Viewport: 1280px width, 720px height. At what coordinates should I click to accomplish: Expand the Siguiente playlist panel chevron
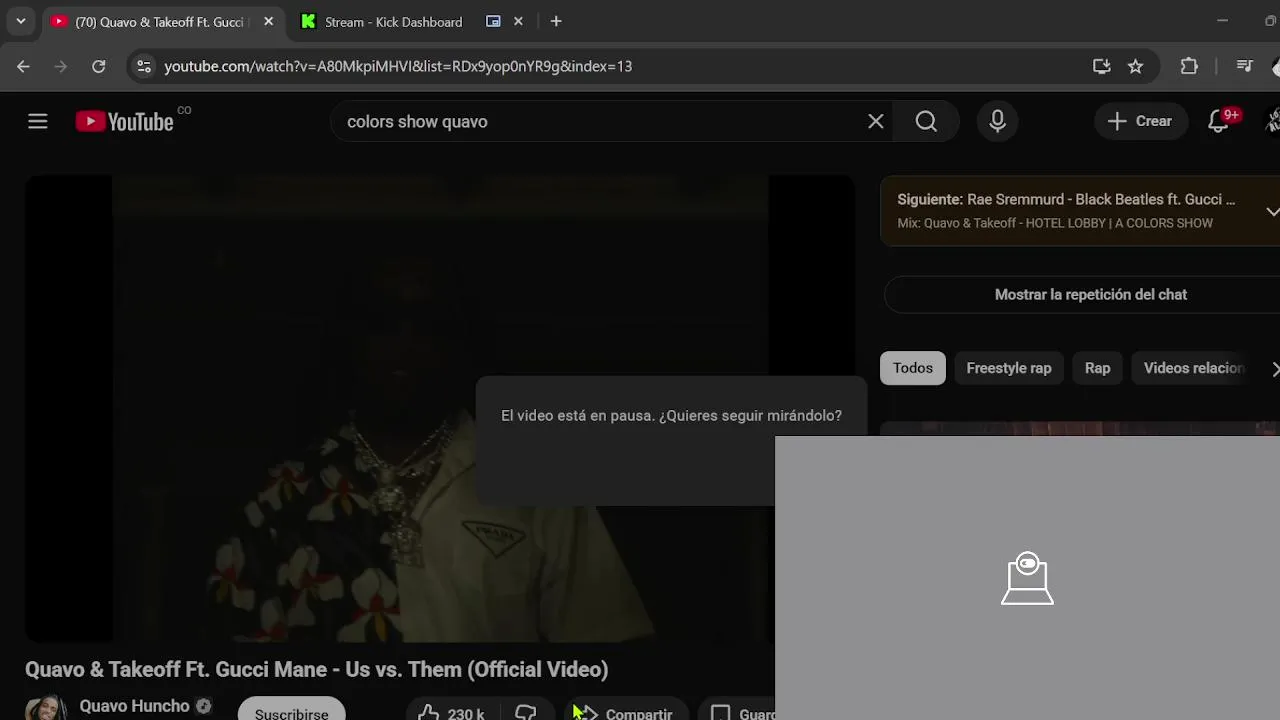pos(1272,211)
